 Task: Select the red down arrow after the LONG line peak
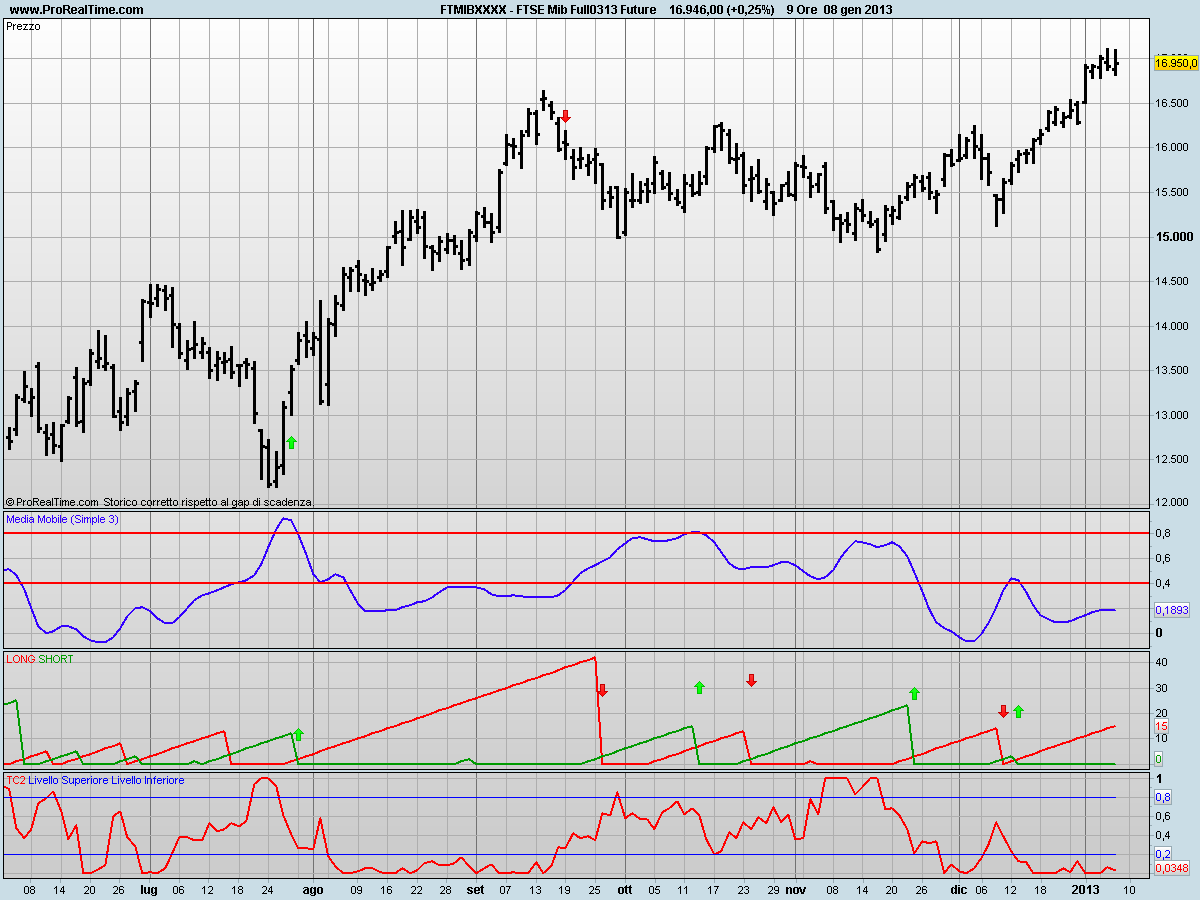tap(602, 690)
